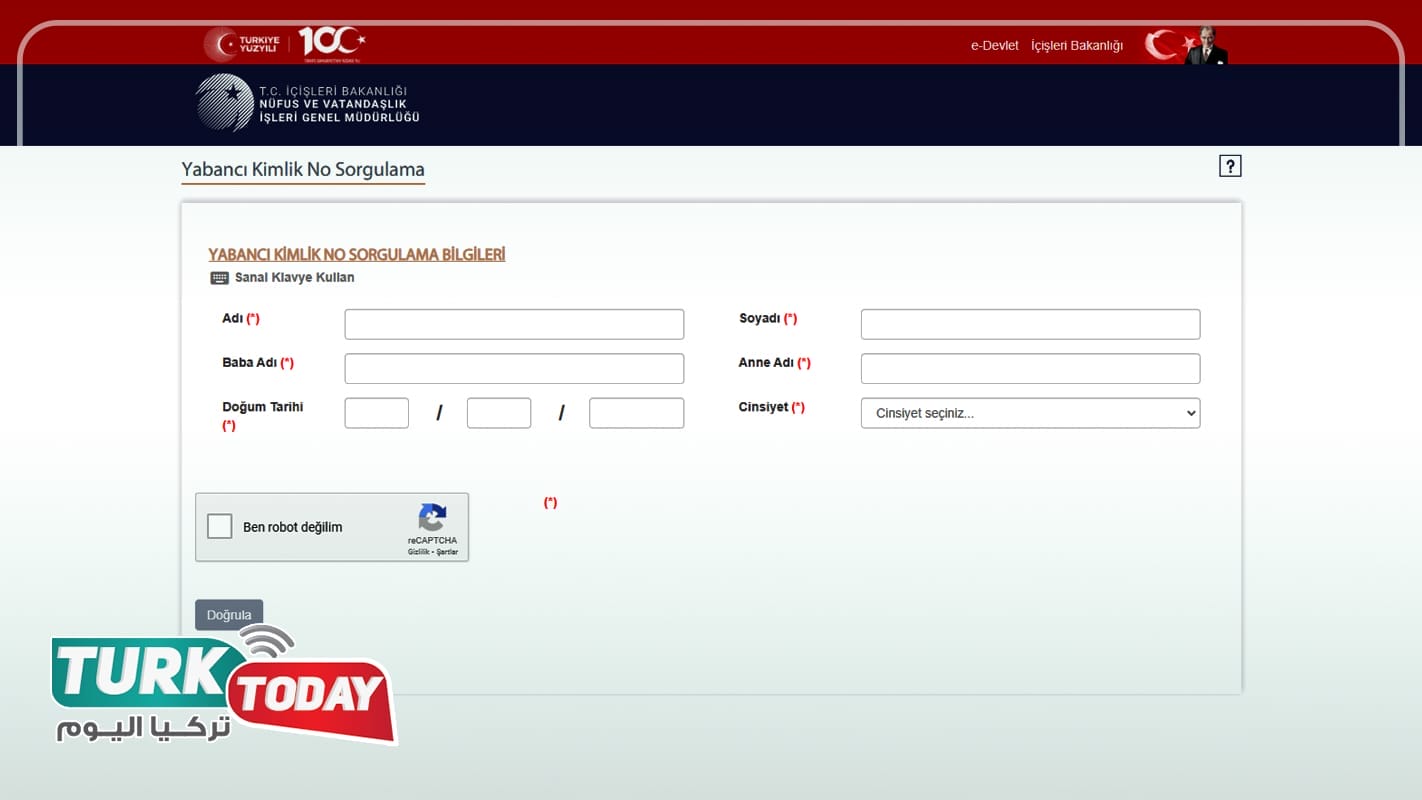Viewport: 1422px width, 800px height.
Task: Click the 100th anniversary logo
Action: 331,42
